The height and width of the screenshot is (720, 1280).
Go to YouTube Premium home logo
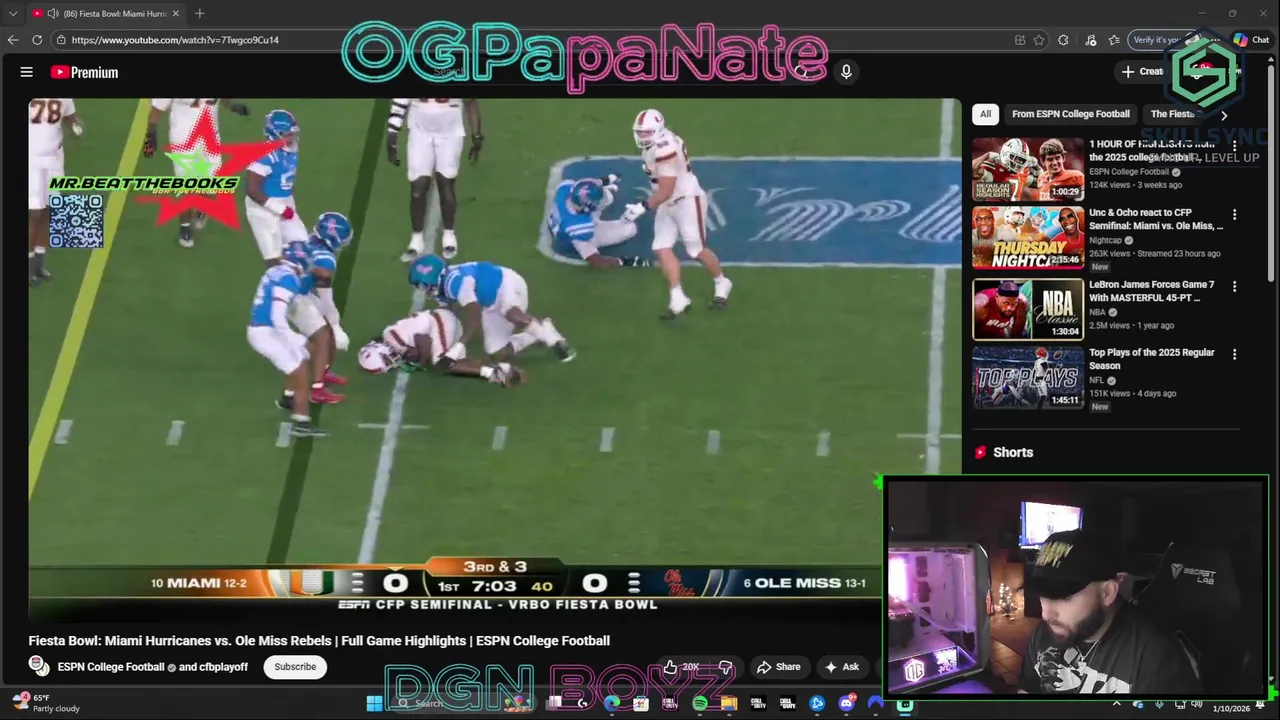(x=84, y=72)
